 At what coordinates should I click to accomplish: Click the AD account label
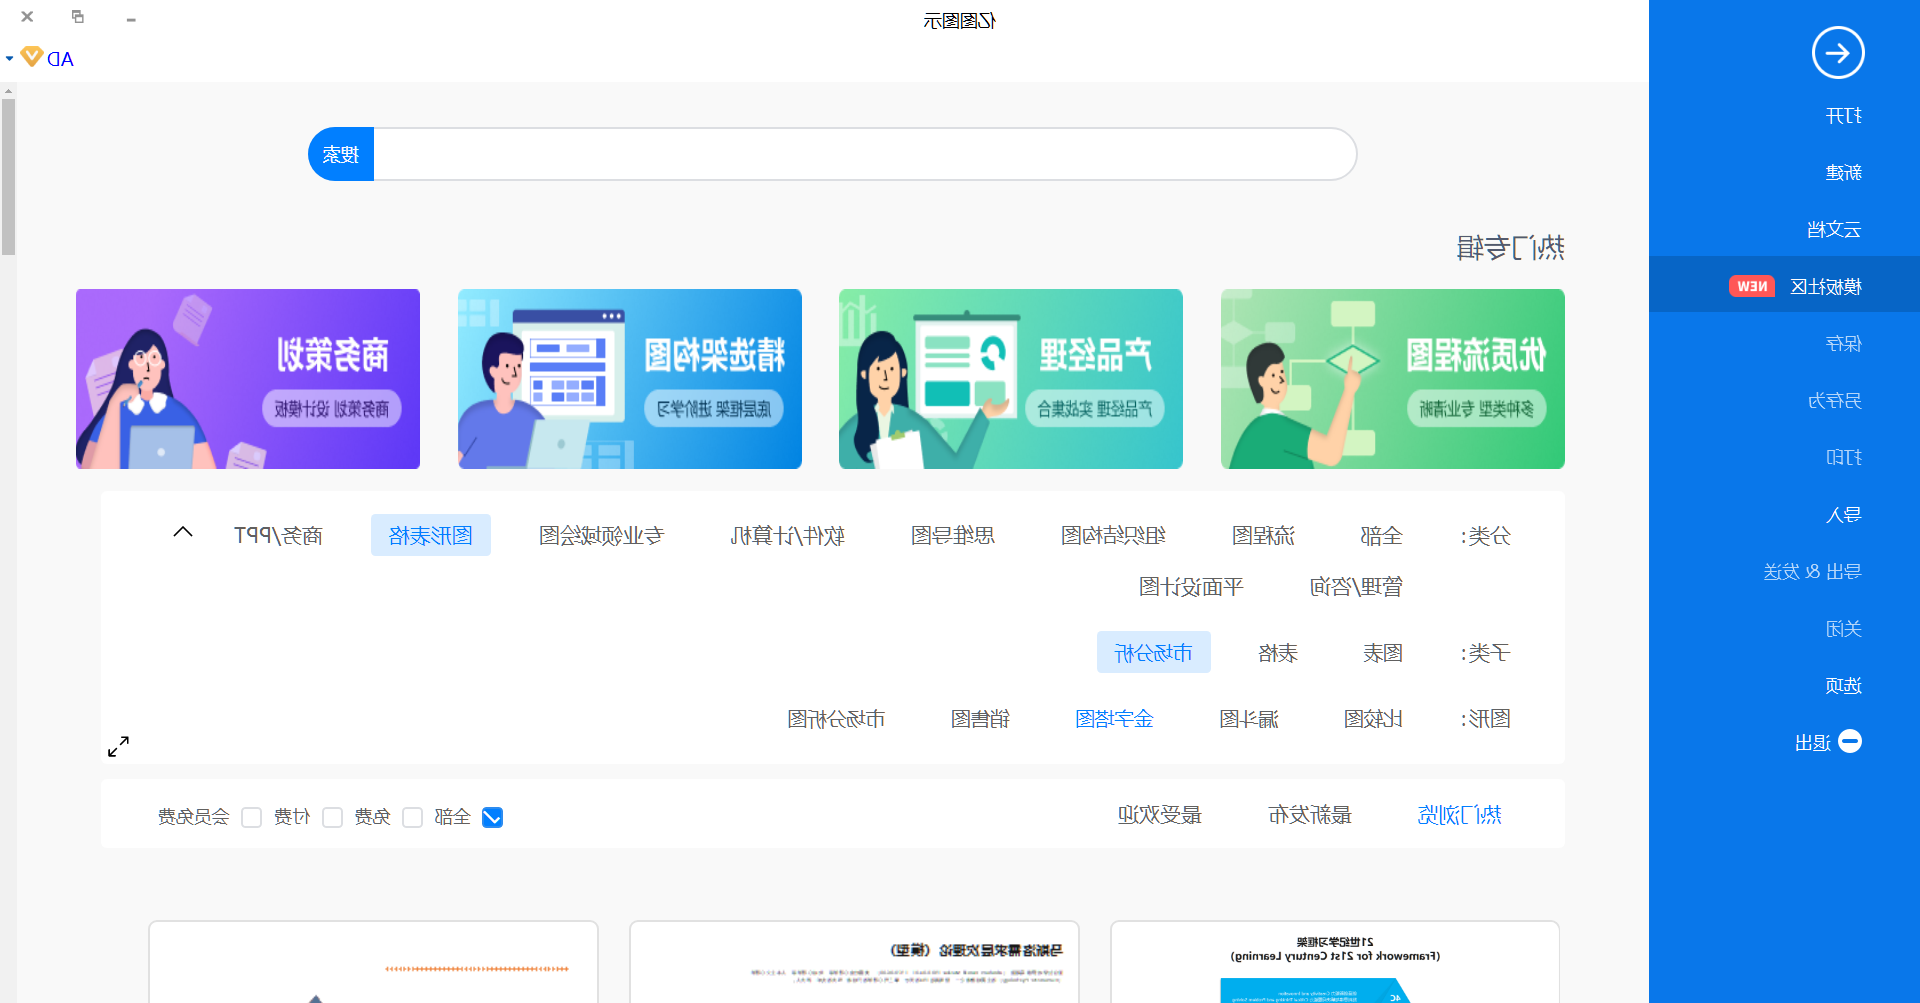(x=61, y=59)
